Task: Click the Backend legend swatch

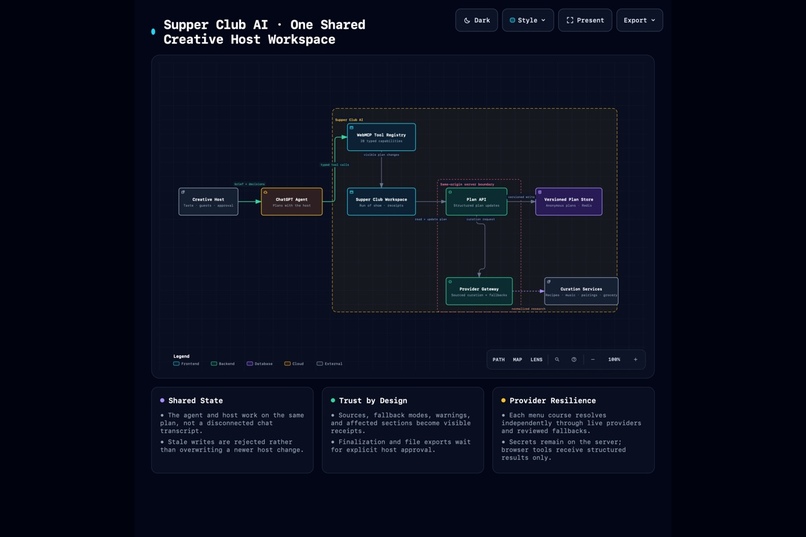Action: coord(214,363)
